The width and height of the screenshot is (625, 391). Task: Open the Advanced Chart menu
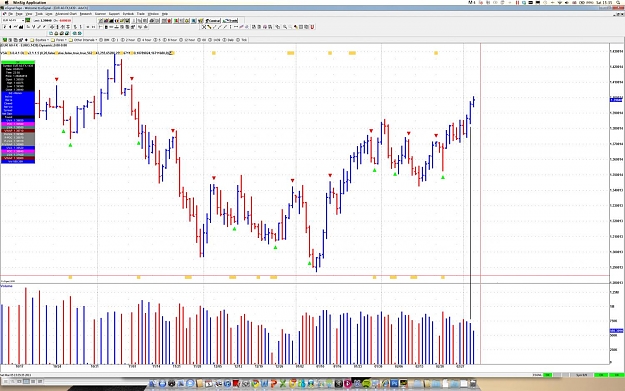pyautogui.click(x=66, y=14)
